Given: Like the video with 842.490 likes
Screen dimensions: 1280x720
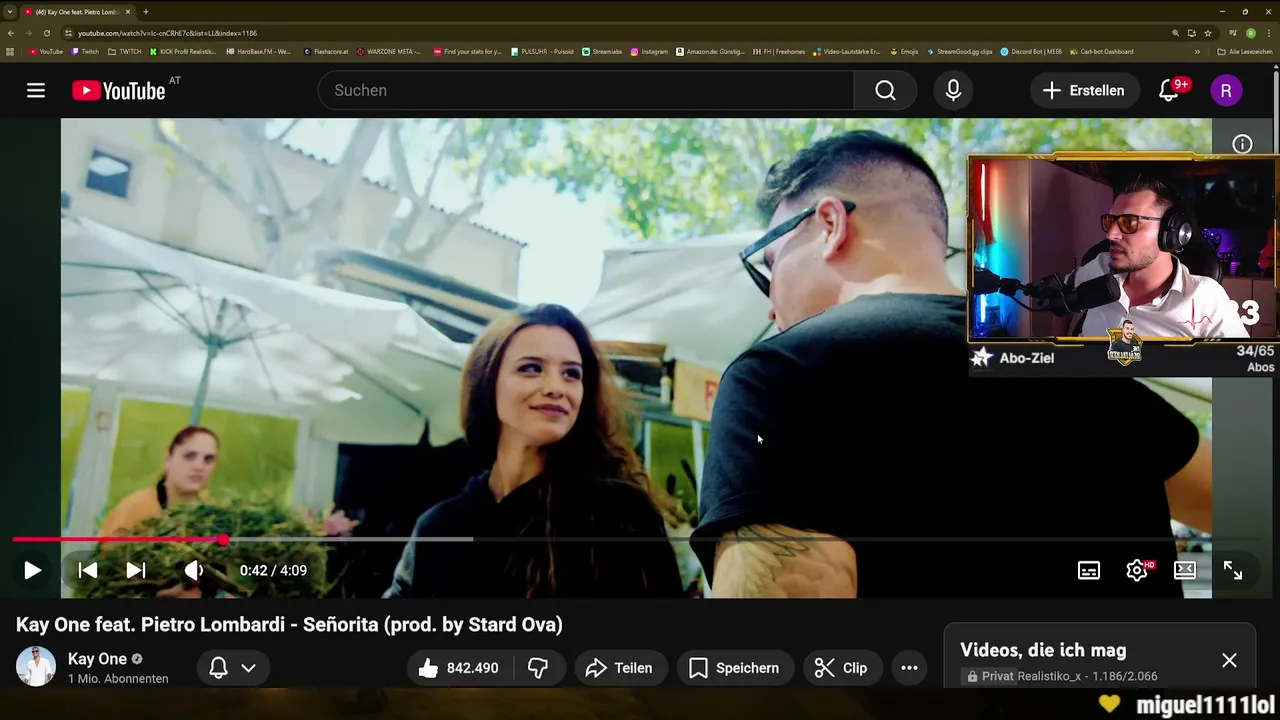Looking at the screenshot, I should [x=459, y=668].
